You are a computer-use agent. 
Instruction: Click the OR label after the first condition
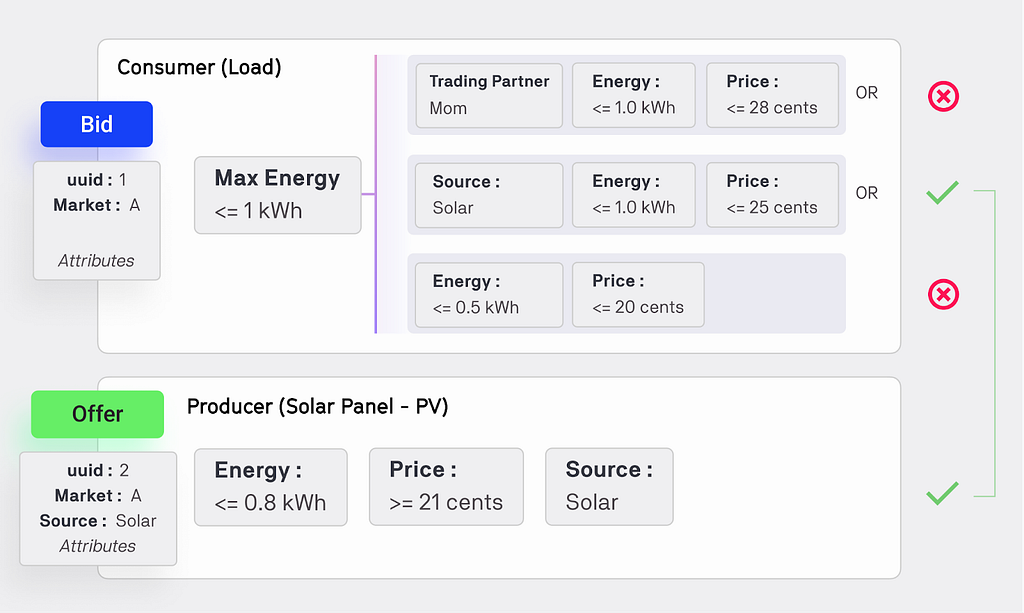(867, 93)
